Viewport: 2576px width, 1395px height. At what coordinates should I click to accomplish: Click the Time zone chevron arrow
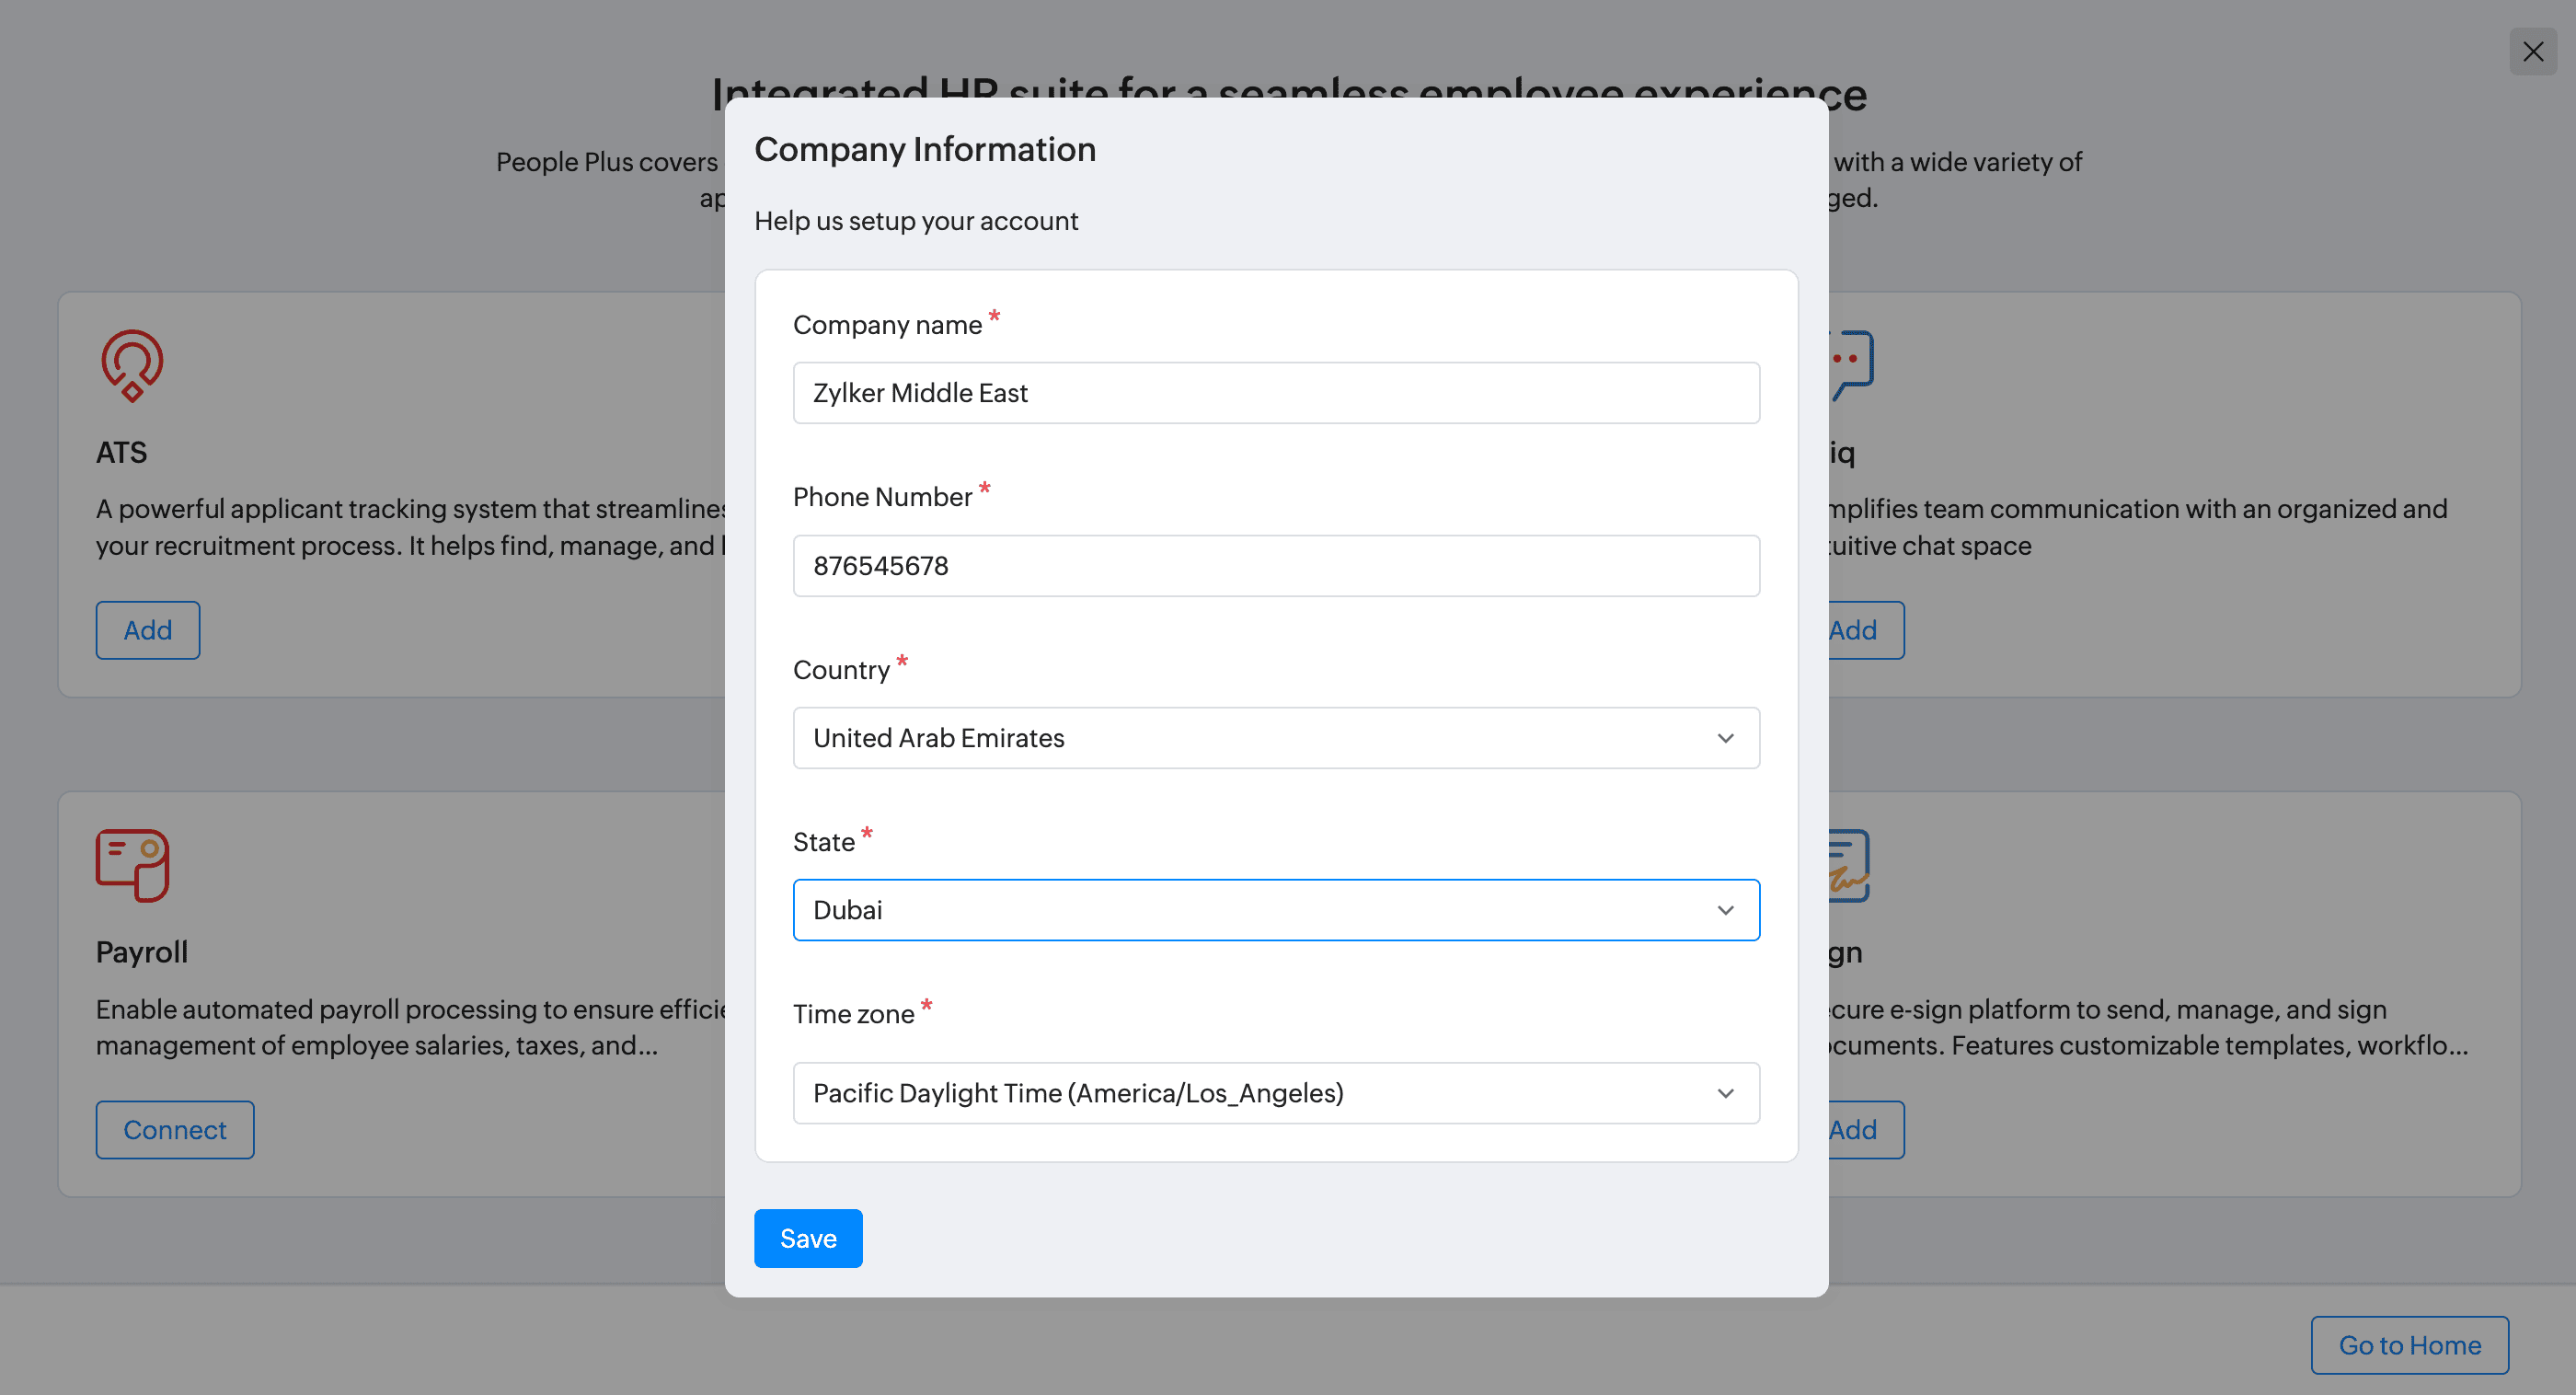point(1725,1093)
